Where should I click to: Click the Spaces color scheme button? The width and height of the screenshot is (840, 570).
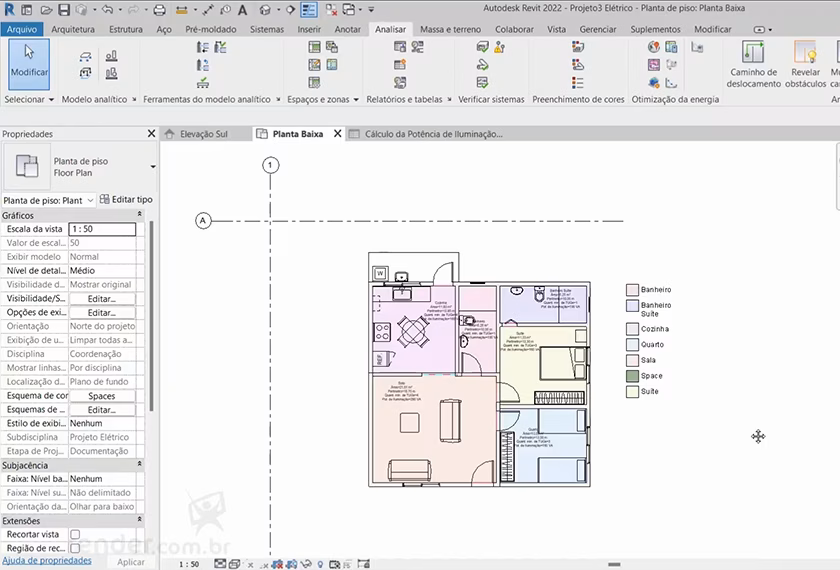102,396
